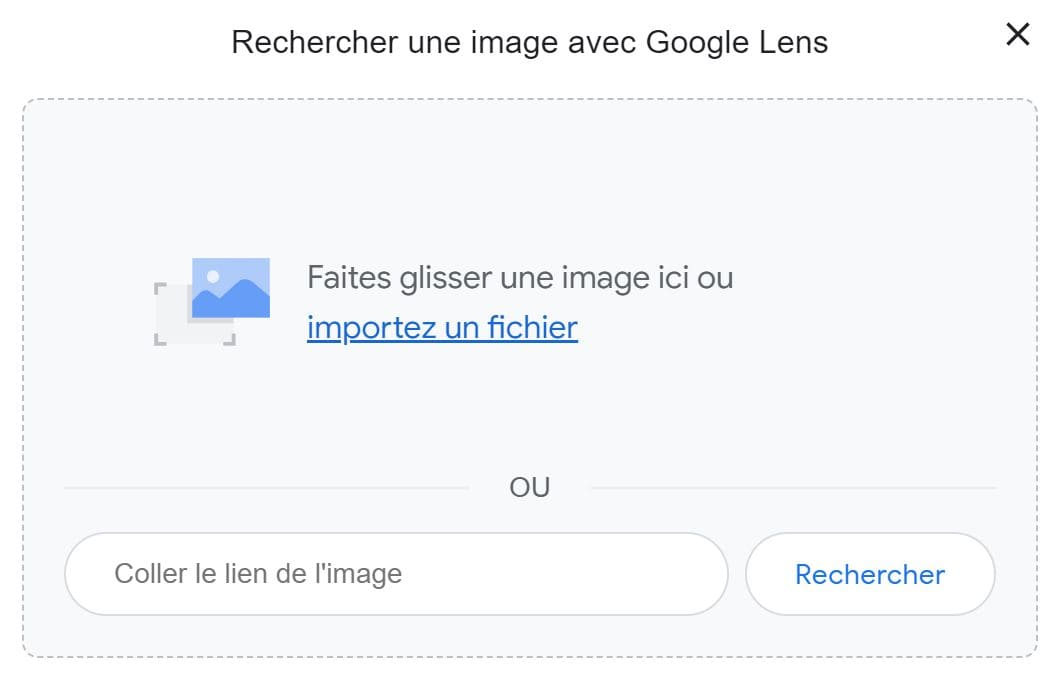Click the X to close the Lens dialog
1059x678 pixels.
tap(1018, 34)
